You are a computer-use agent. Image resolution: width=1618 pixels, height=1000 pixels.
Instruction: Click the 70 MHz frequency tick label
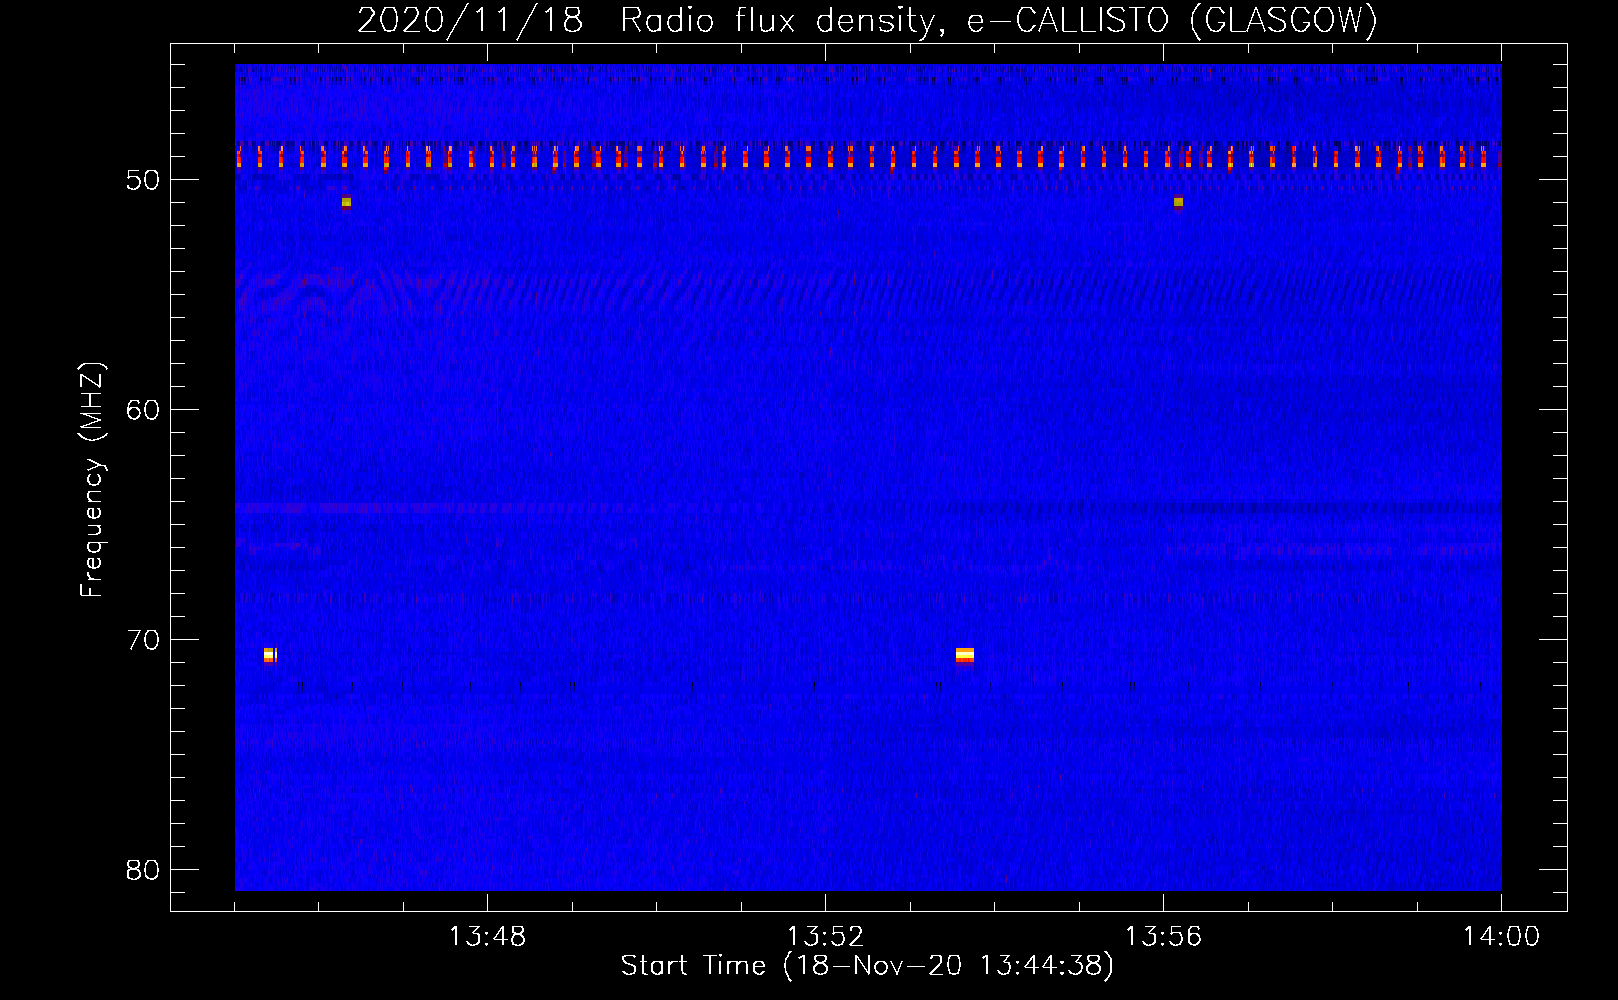142,640
